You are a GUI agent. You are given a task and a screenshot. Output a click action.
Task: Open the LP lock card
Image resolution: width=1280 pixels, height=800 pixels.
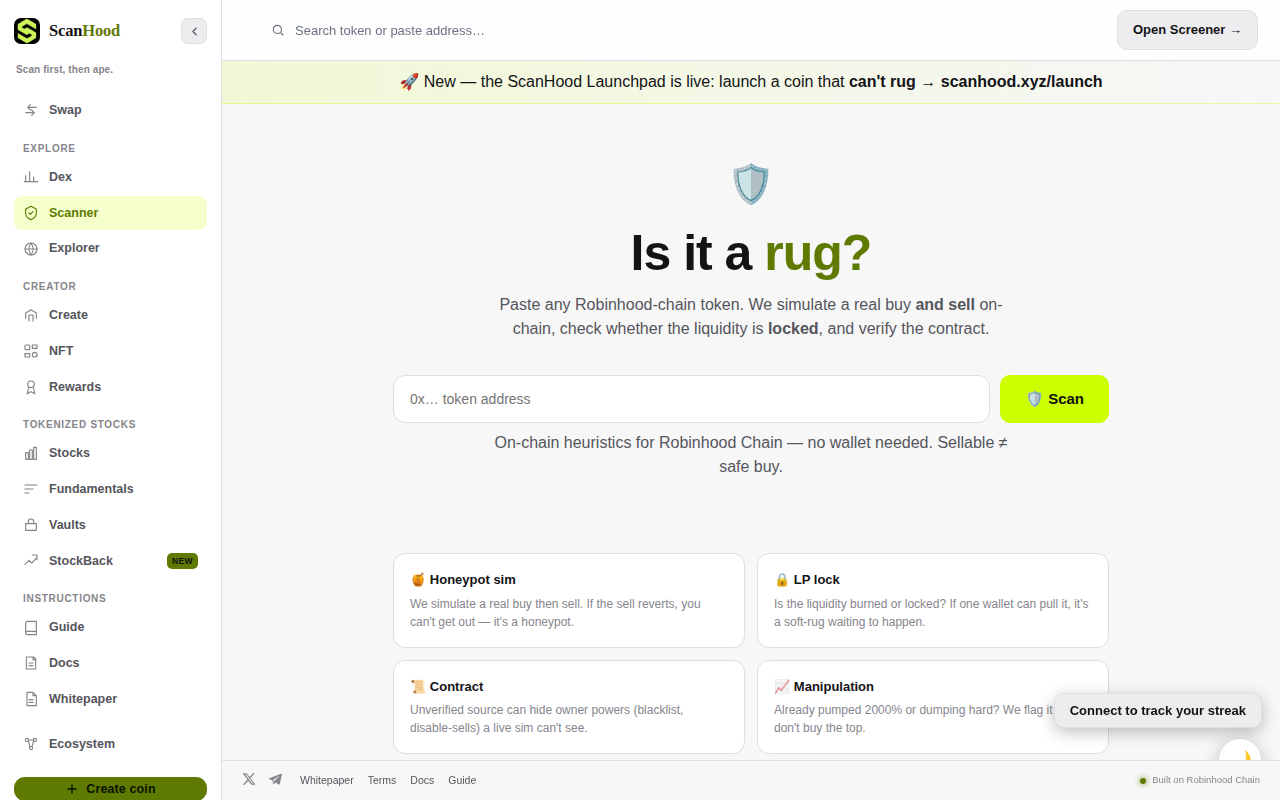coord(932,600)
